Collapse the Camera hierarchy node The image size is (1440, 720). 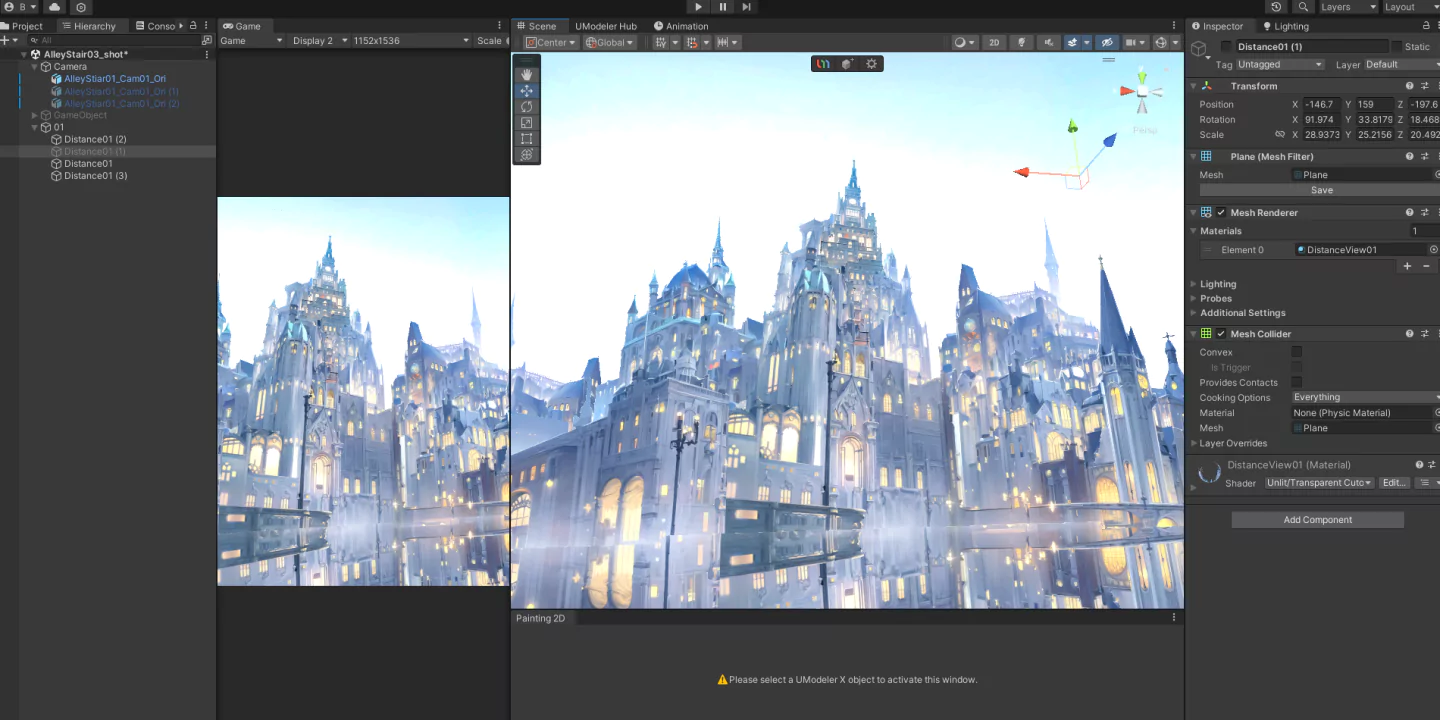click(x=35, y=67)
